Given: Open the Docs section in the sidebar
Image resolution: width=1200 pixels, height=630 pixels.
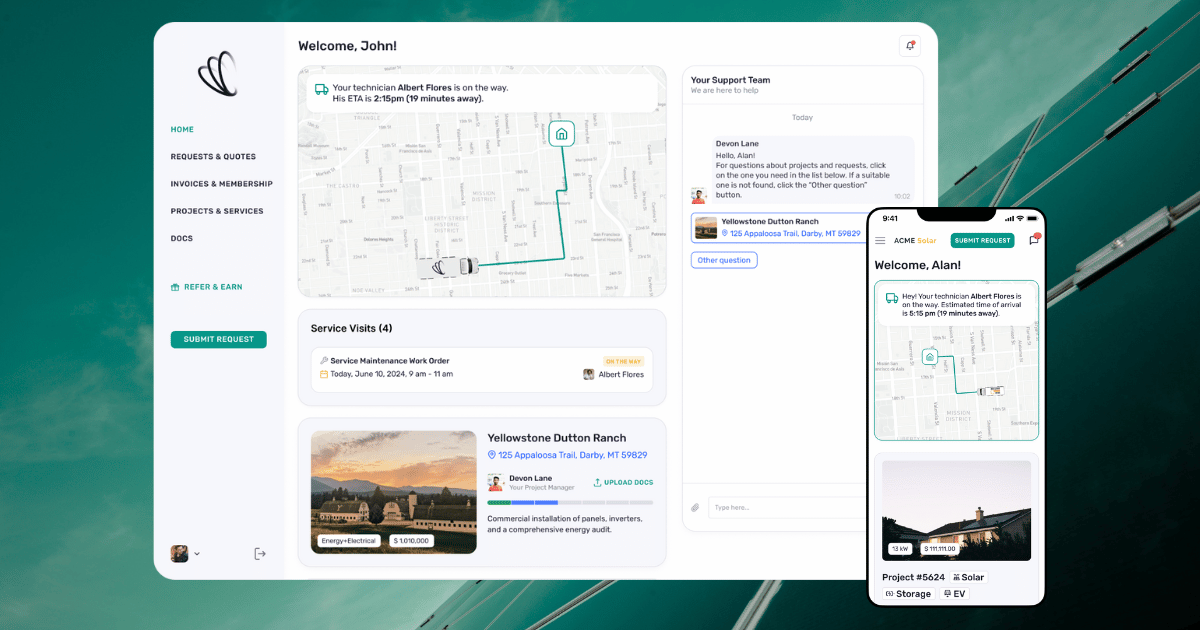Looking at the screenshot, I should (182, 238).
